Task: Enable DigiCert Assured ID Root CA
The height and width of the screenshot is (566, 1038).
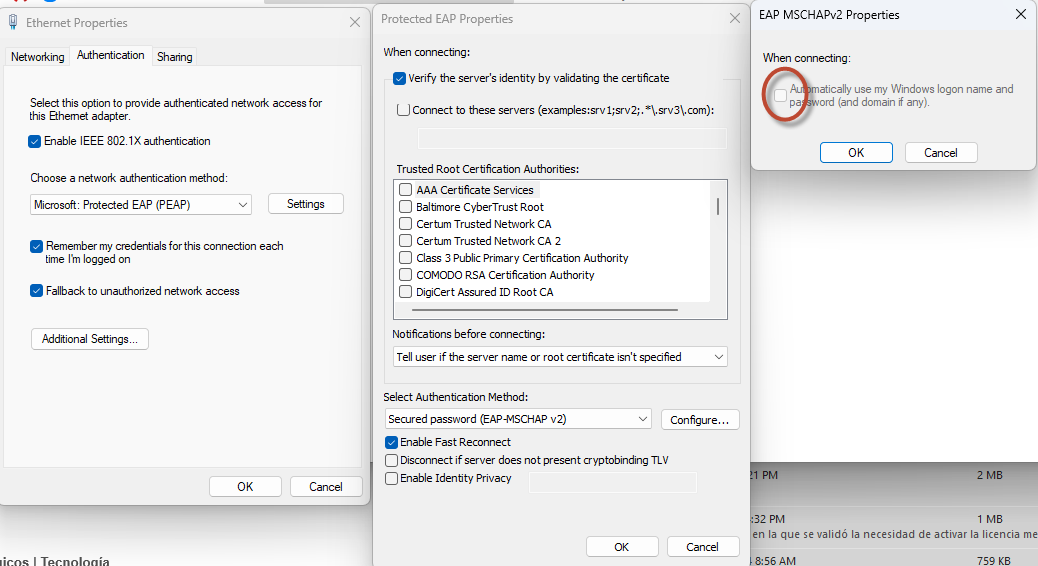Action: point(406,292)
